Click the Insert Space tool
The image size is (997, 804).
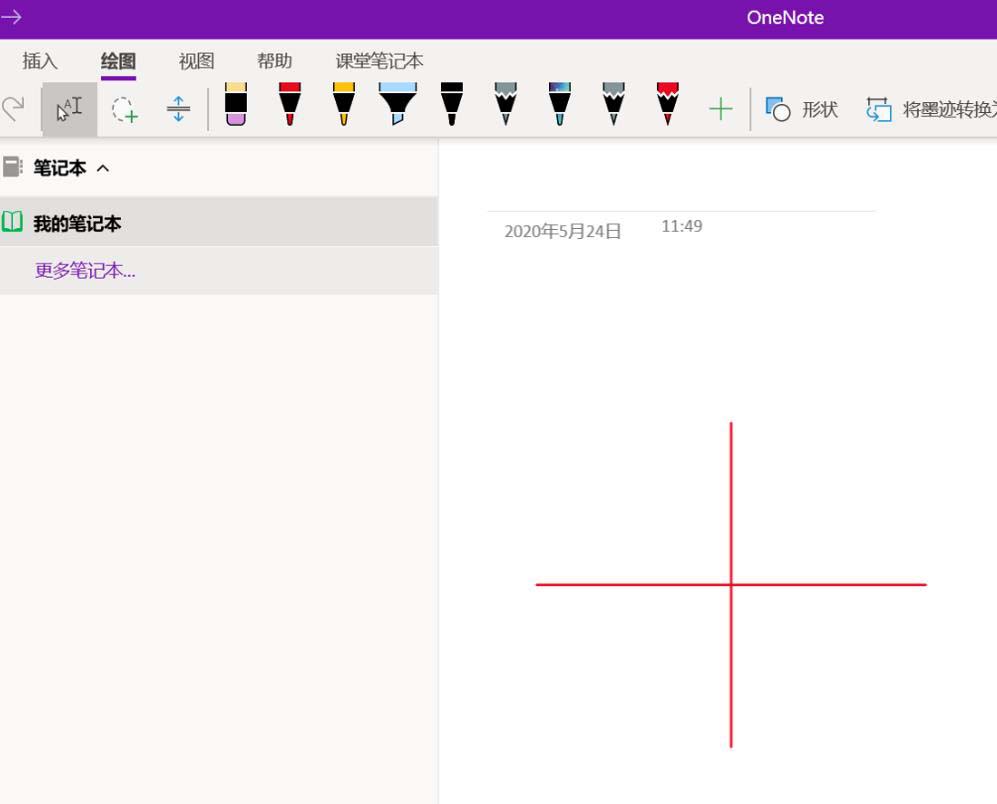click(178, 109)
